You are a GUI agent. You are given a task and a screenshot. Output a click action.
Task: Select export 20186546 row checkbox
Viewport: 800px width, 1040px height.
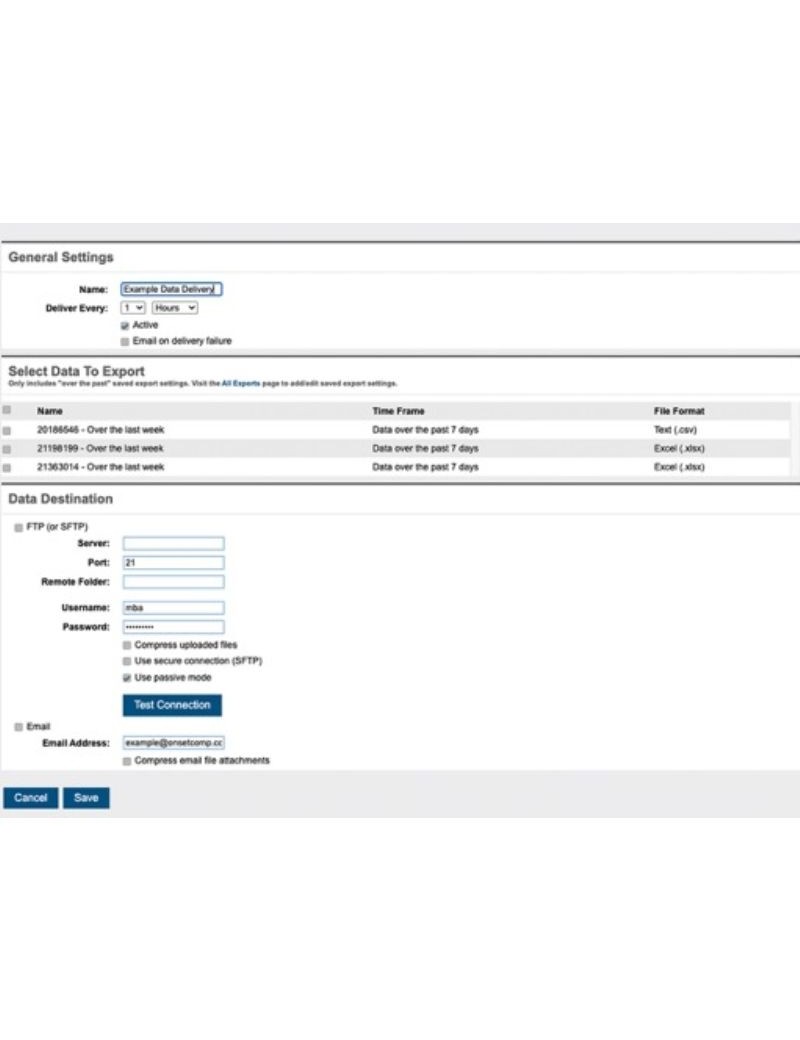click(8, 430)
